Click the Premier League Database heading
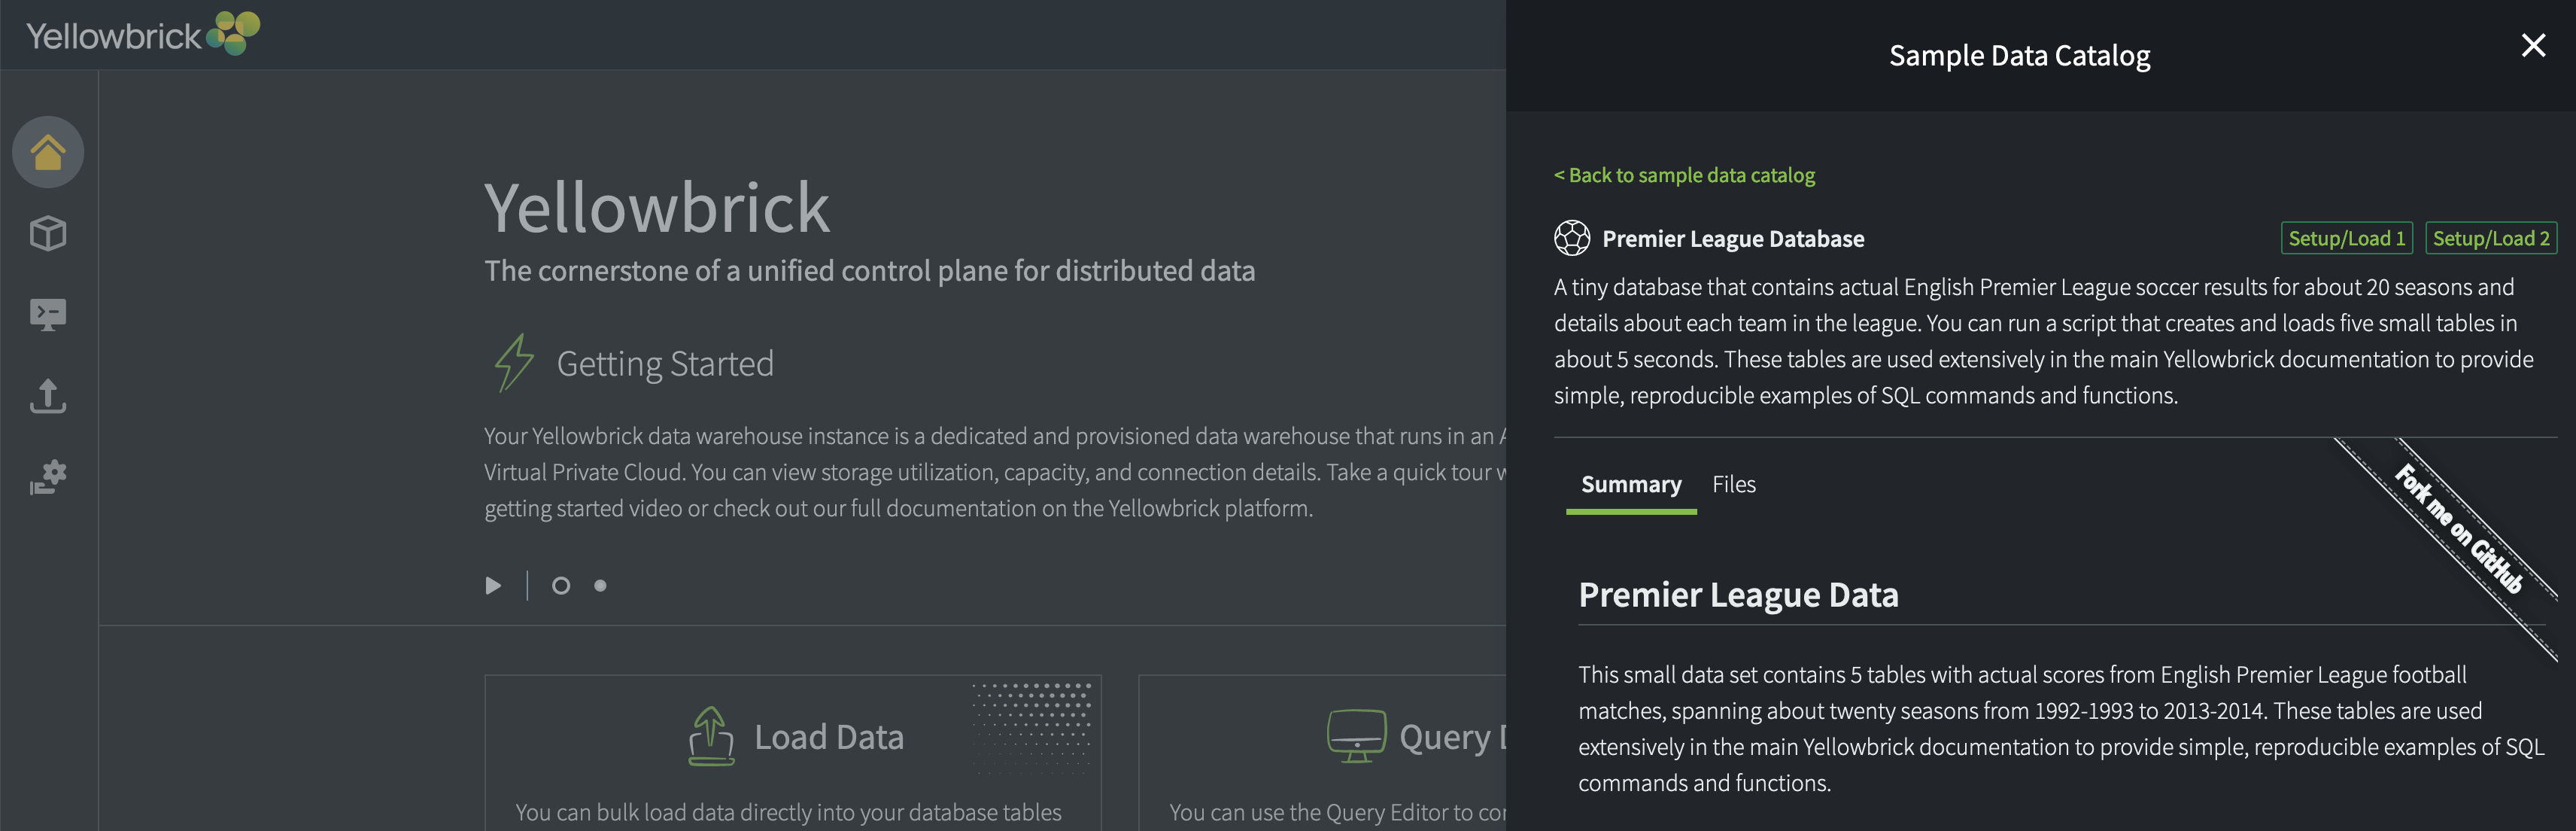Image resolution: width=2576 pixels, height=831 pixels. pos(1733,239)
